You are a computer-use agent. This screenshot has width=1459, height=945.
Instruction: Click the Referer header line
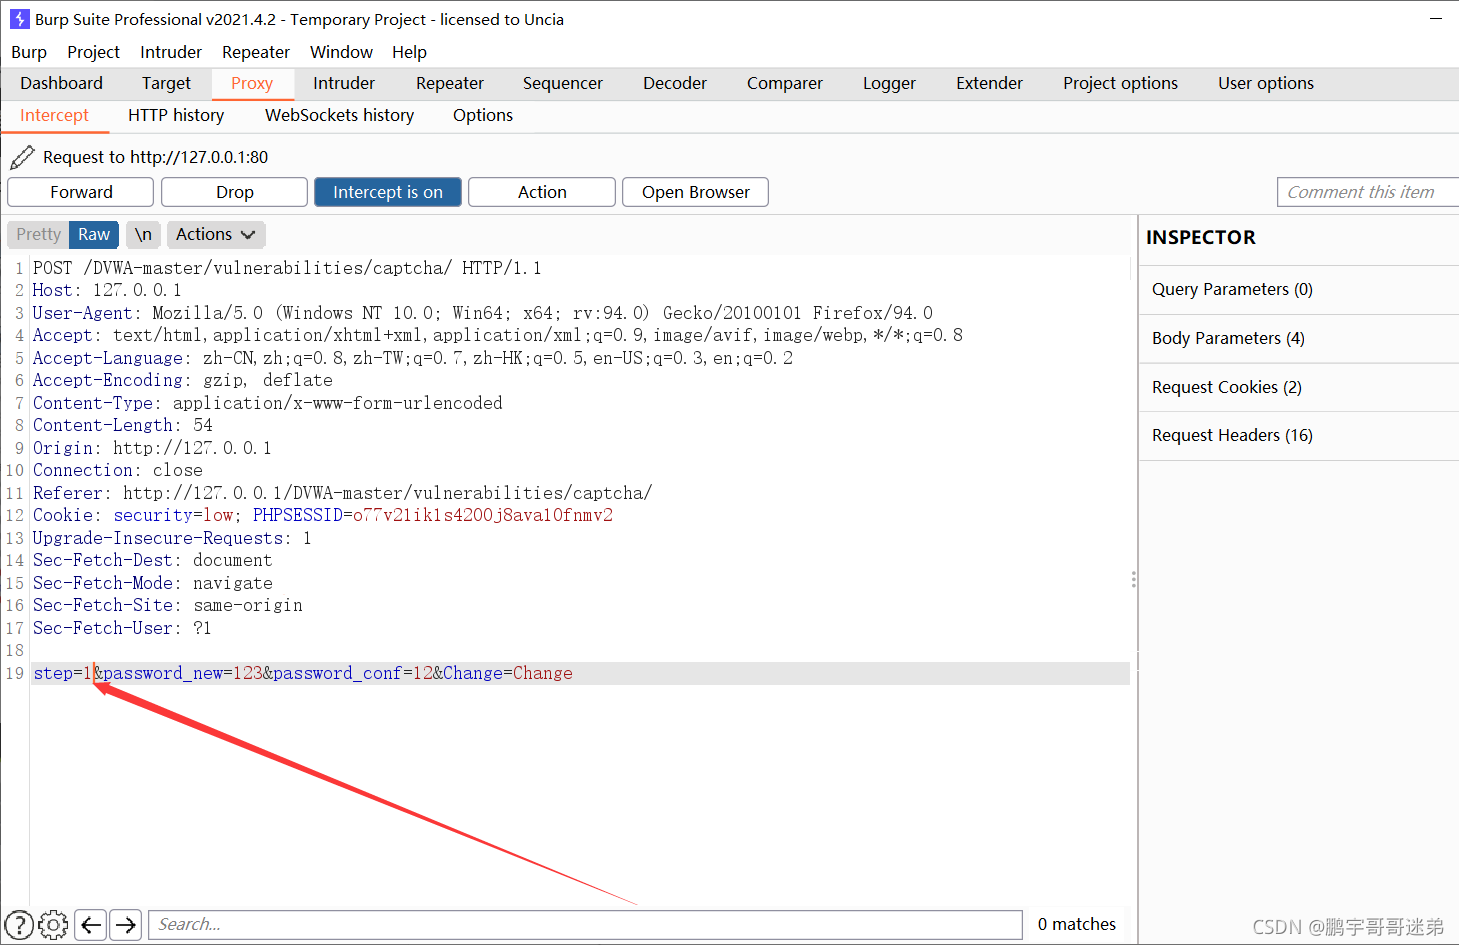point(342,493)
